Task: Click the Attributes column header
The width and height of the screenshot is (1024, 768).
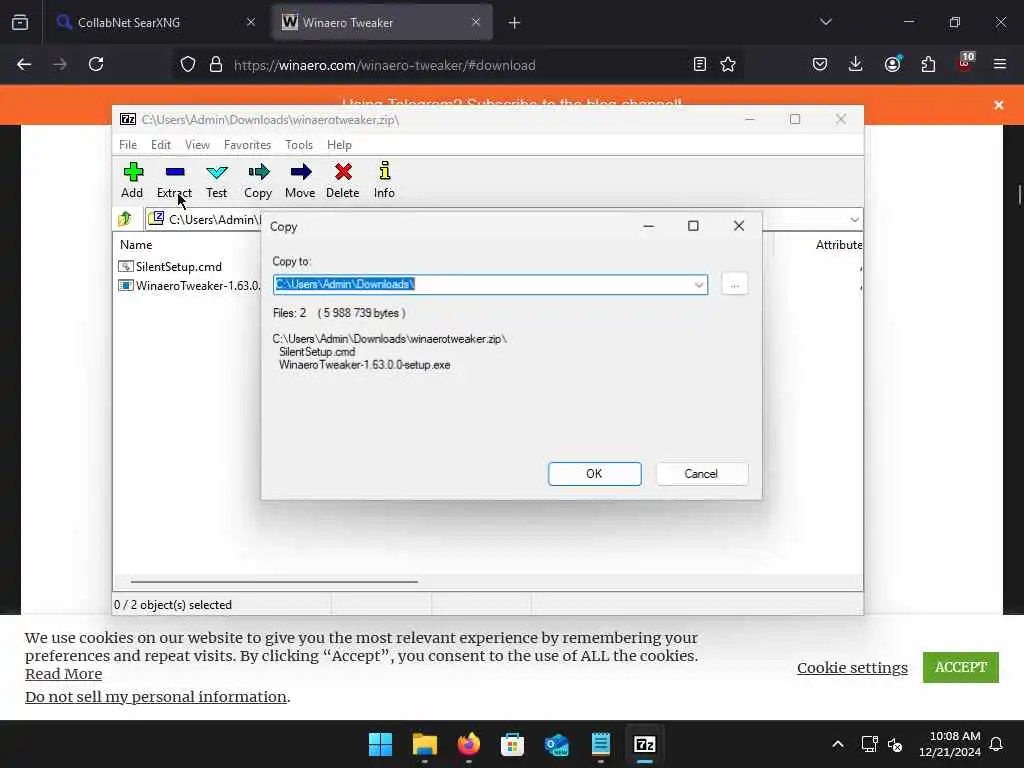Action: pyautogui.click(x=839, y=245)
